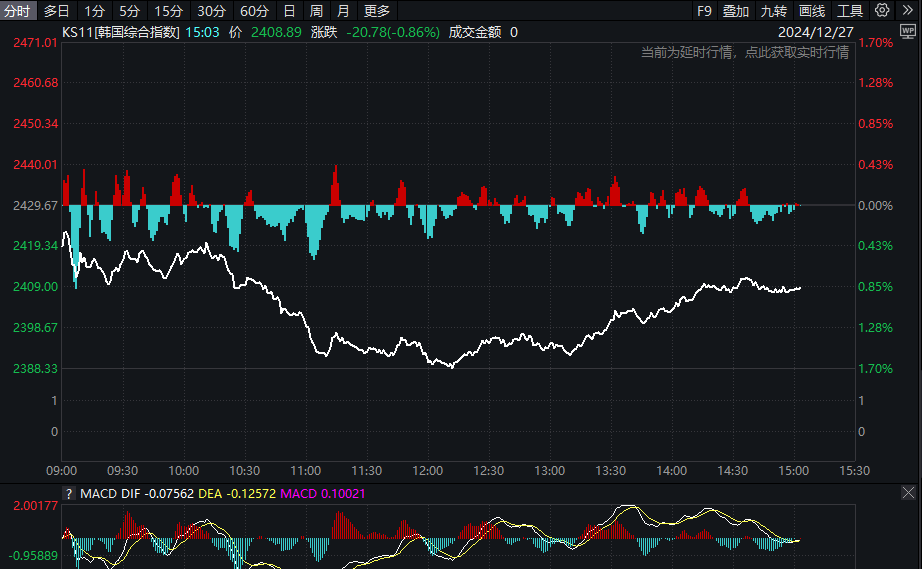Click the 13:30 time axis label
The height and width of the screenshot is (569, 922).
coord(610,471)
